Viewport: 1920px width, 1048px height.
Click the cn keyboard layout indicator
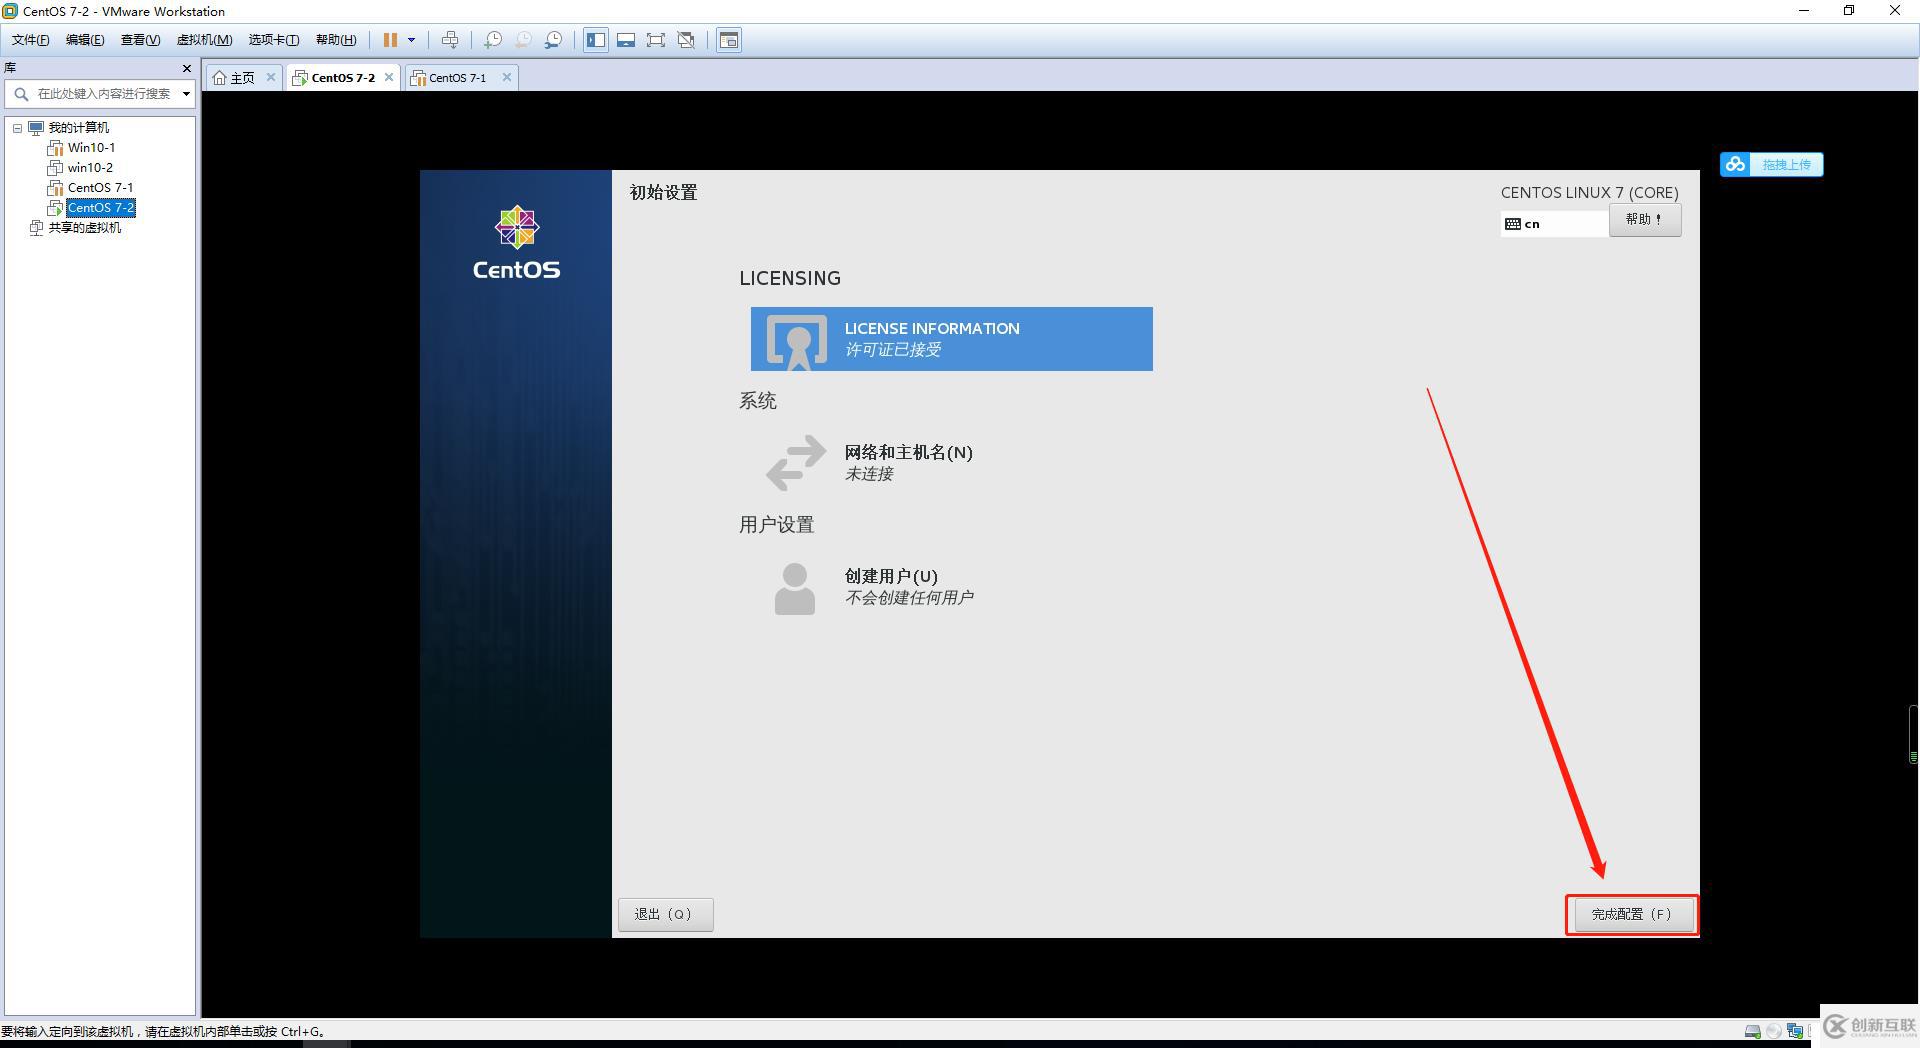click(1555, 224)
